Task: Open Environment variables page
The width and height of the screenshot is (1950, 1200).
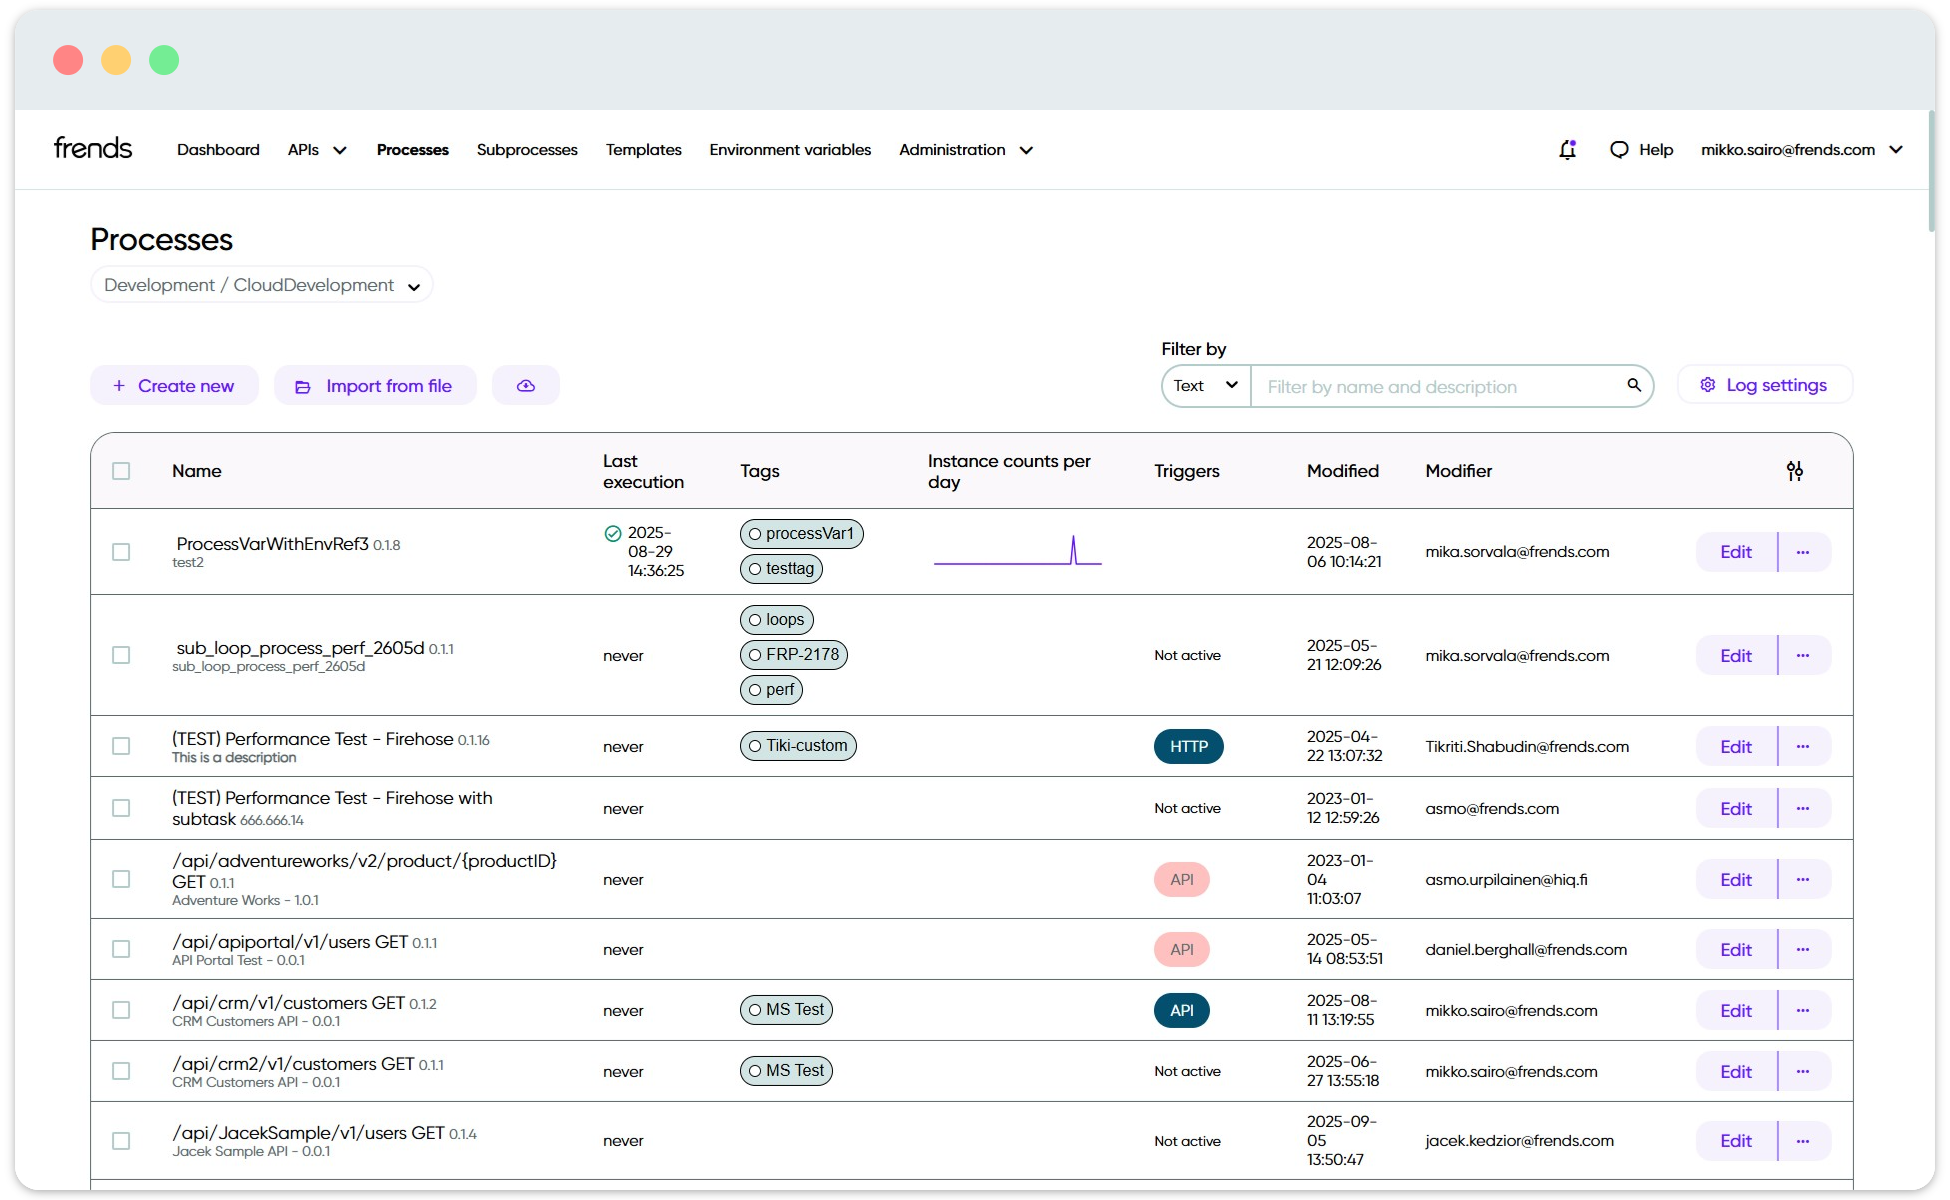Action: click(x=790, y=150)
